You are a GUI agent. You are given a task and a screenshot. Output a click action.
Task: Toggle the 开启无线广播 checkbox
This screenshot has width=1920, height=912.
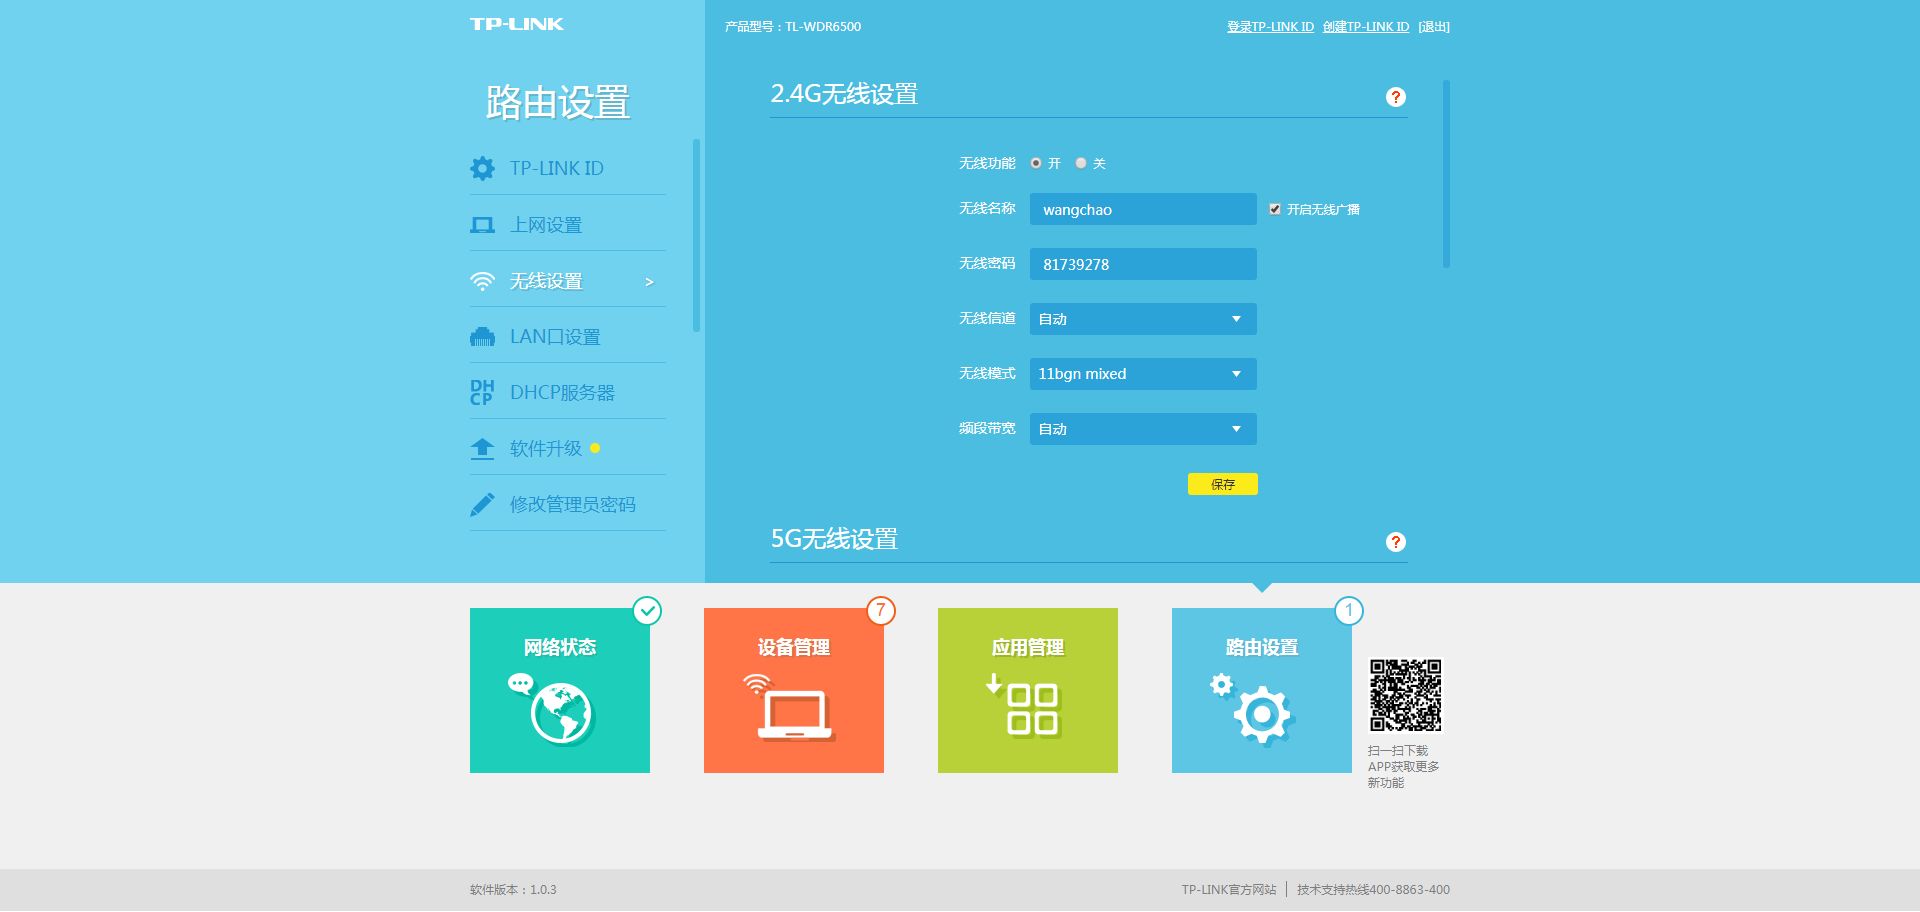point(1275,209)
